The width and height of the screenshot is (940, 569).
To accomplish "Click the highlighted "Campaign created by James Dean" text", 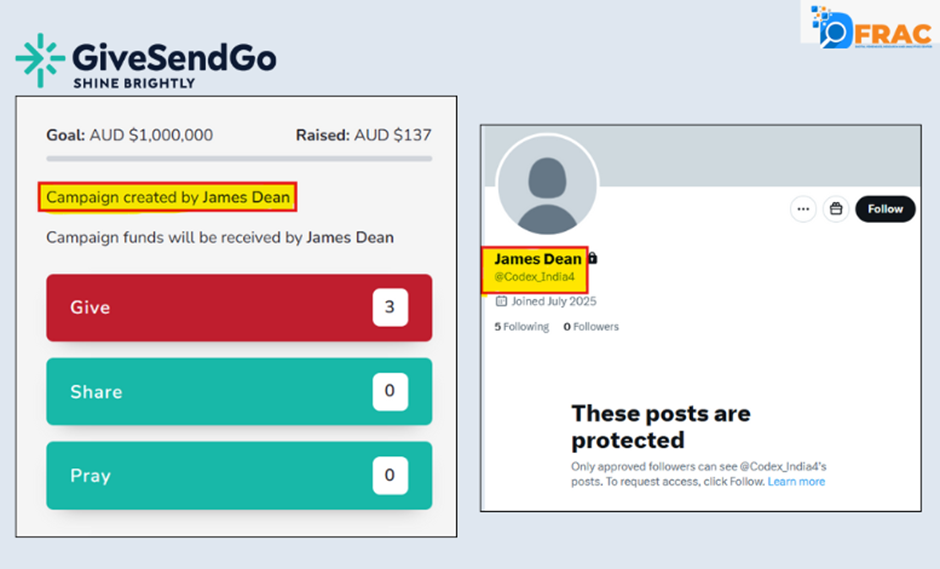I will (x=169, y=198).
